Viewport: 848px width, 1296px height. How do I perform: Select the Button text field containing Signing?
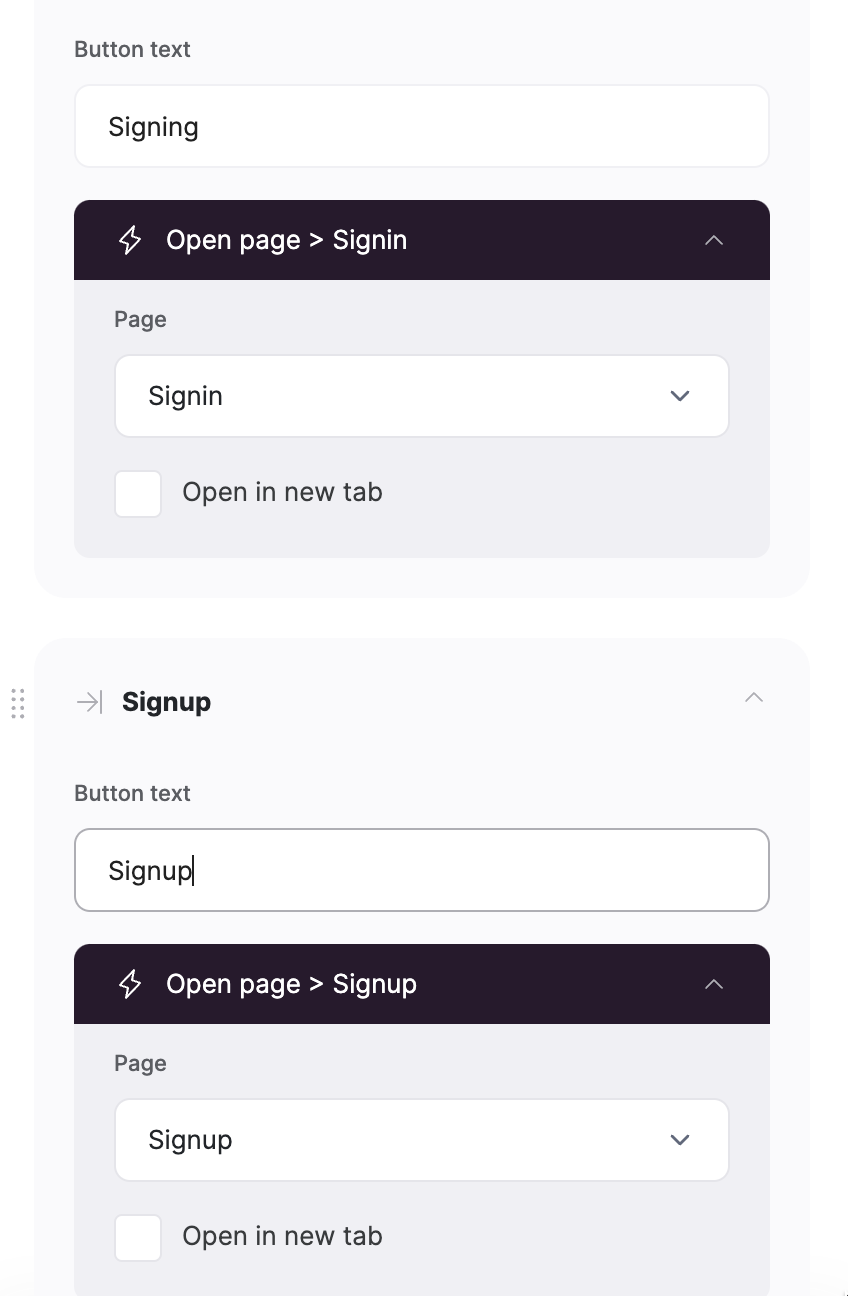click(422, 126)
